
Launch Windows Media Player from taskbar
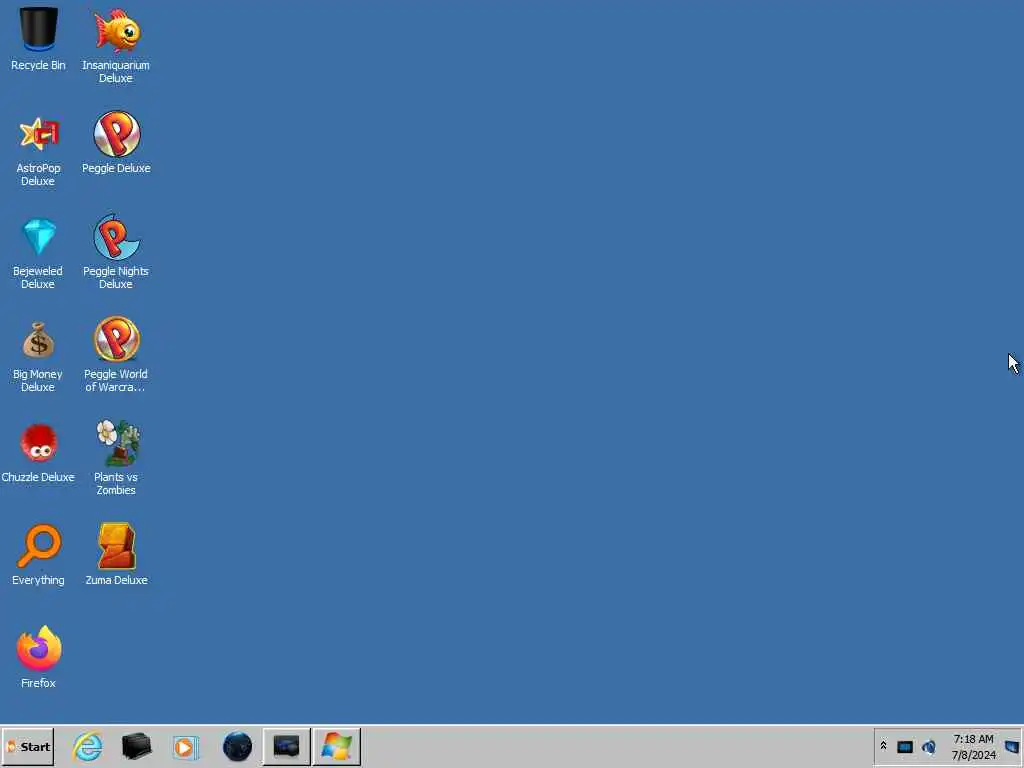(x=185, y=747)
